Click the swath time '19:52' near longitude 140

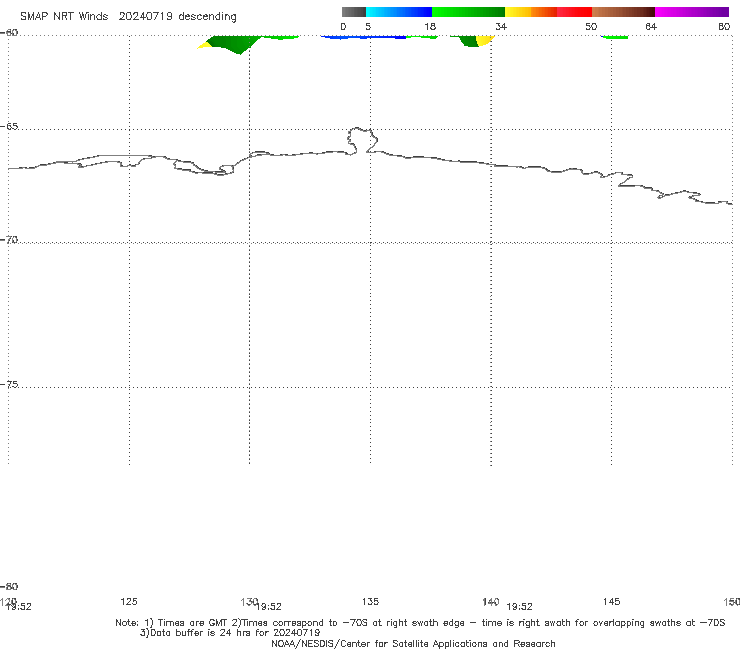pos(519,607)
